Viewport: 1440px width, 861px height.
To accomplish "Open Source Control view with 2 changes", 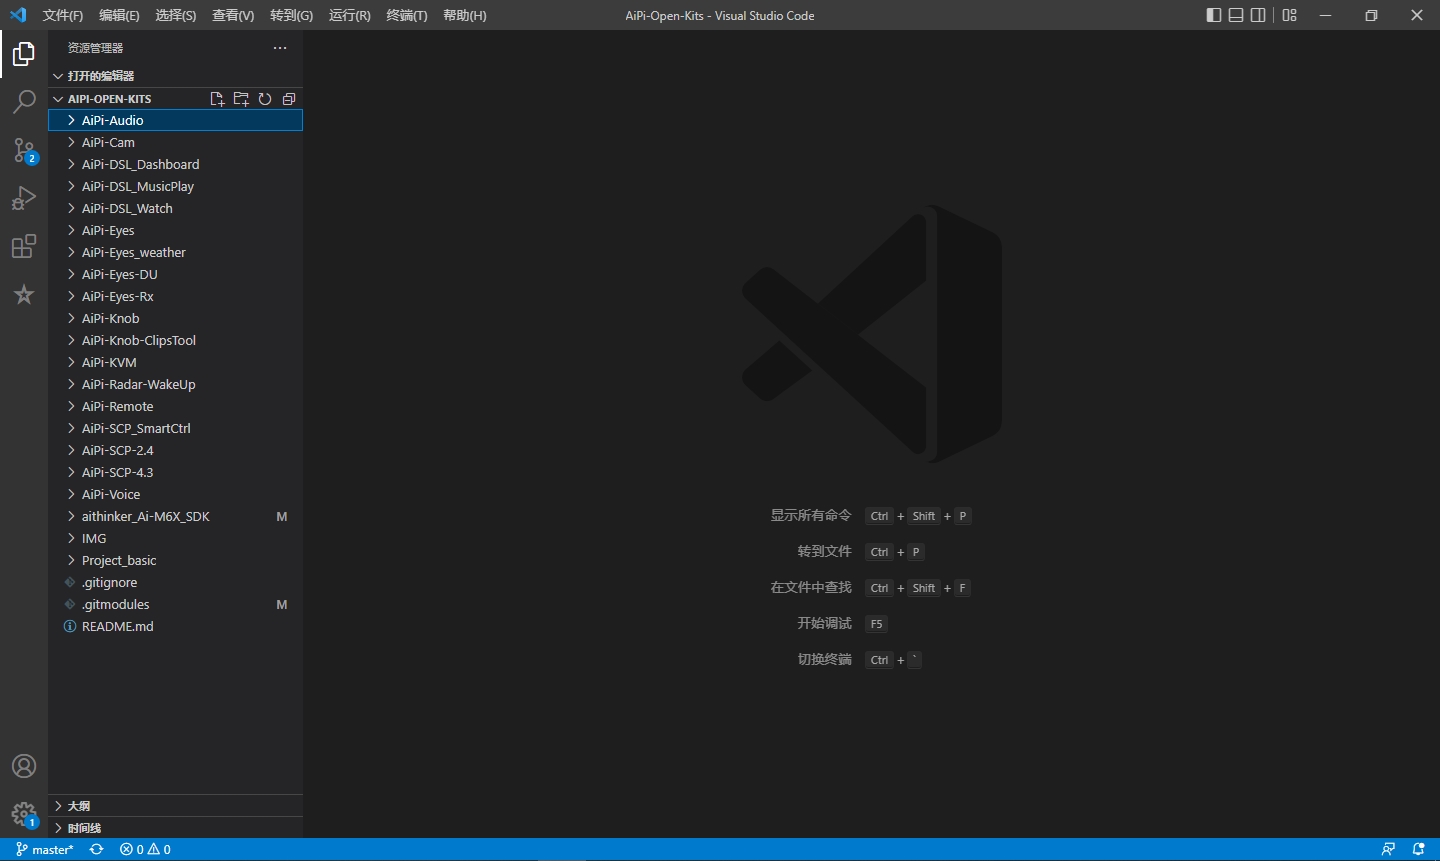I will coord(24,150).
